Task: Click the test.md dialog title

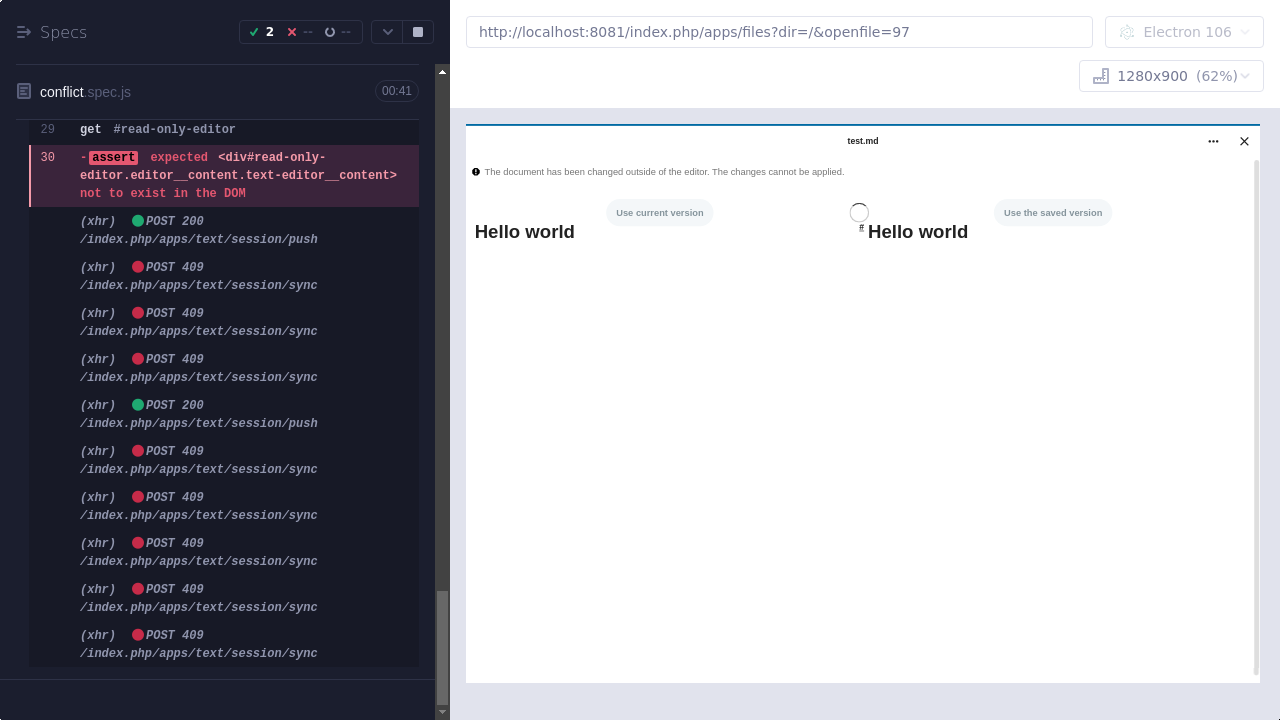Action: point(862,141)
